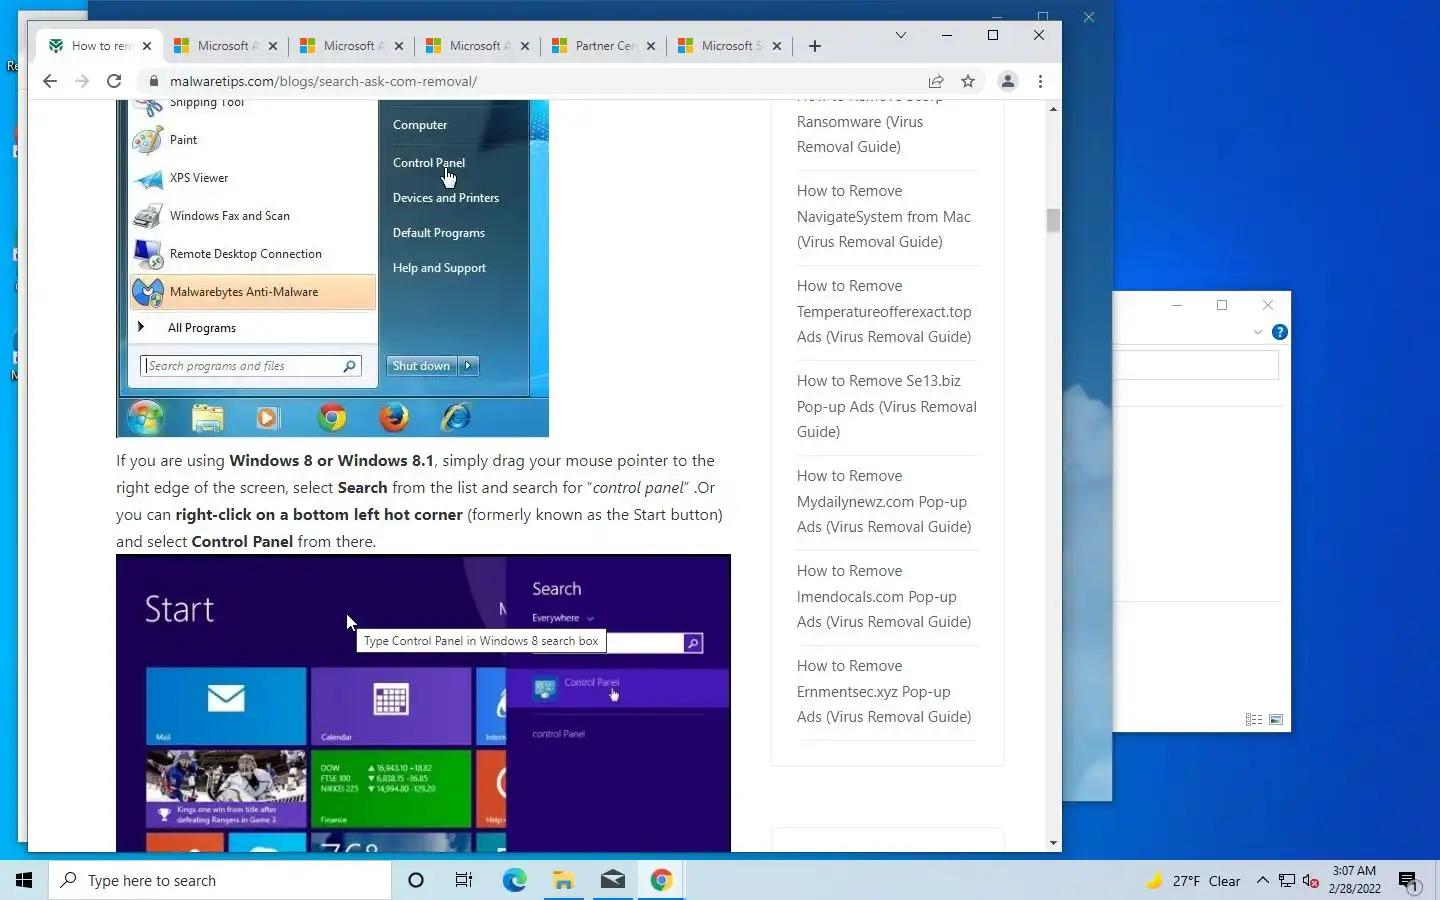
Task: Launch Microsoft Edge from the taskbar
Action: (514, 880)
